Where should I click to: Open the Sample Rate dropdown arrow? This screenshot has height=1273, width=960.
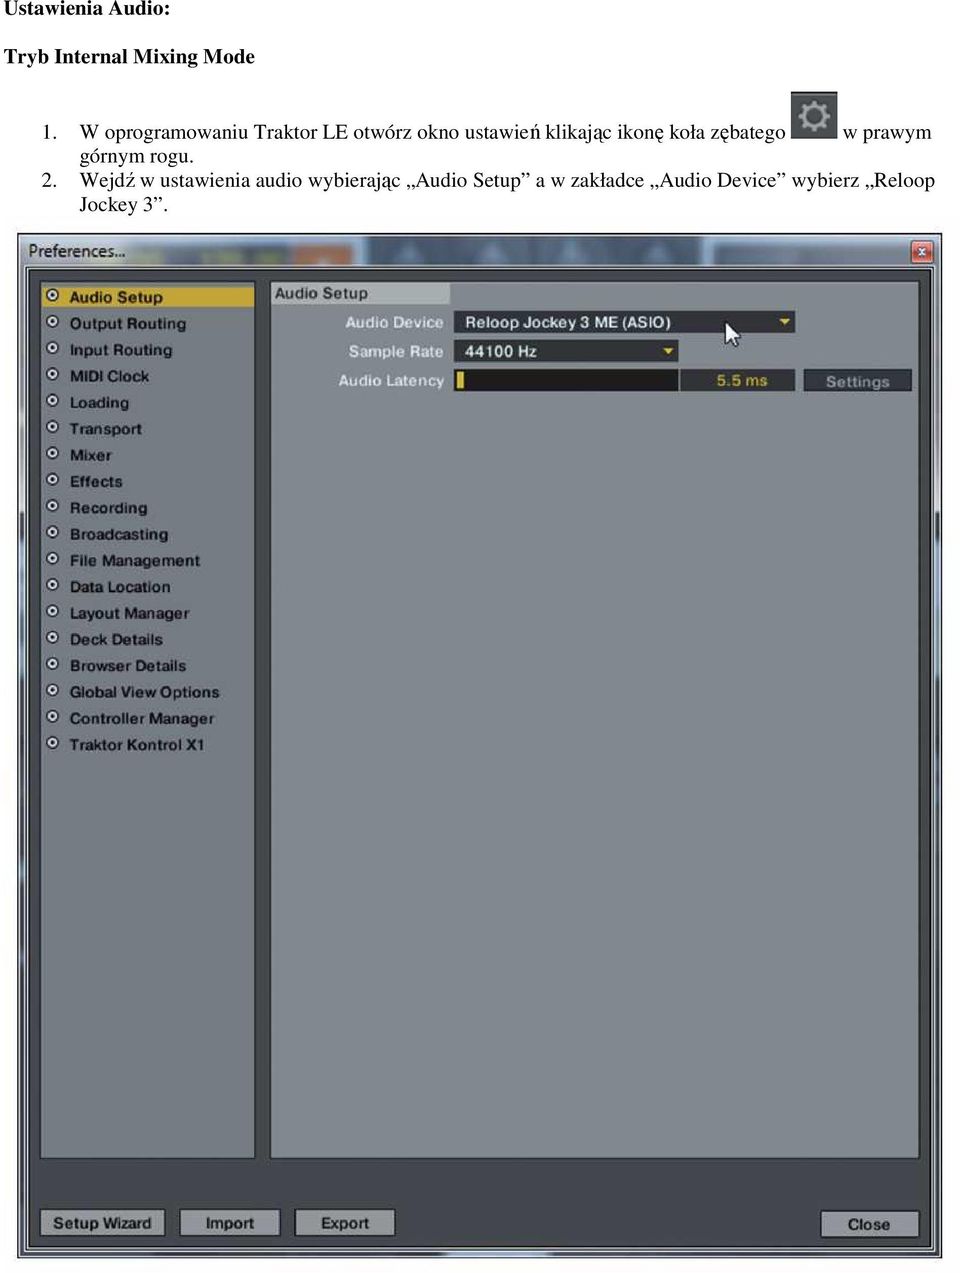[668, 351]
